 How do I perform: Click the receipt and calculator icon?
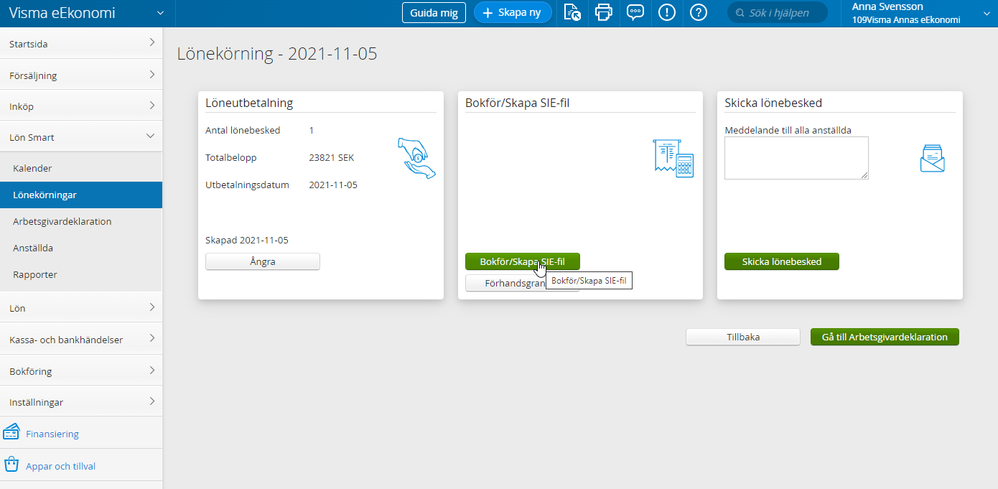(673, 158)
